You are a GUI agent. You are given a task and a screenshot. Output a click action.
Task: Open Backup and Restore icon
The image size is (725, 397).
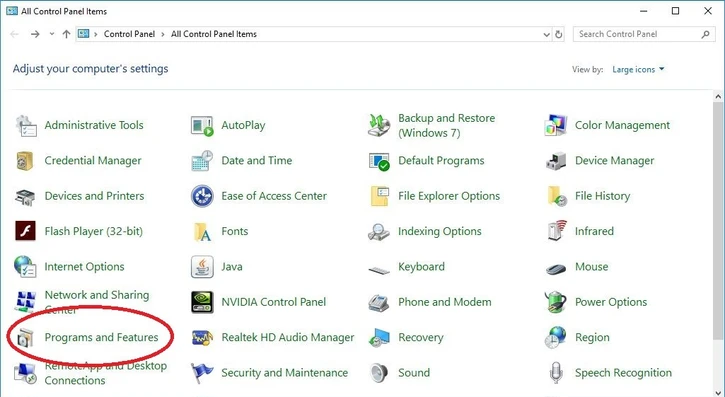coord(379,125)
